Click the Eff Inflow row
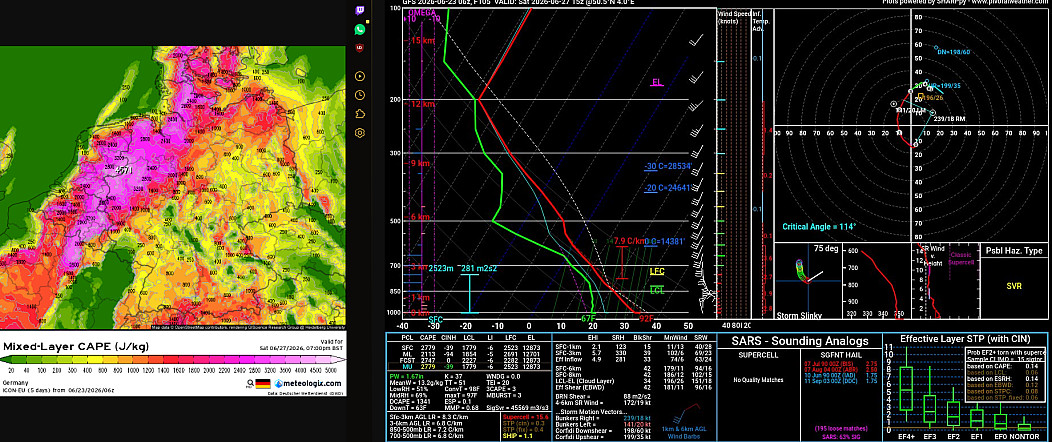1052x442 pixels. pos(631,360)
